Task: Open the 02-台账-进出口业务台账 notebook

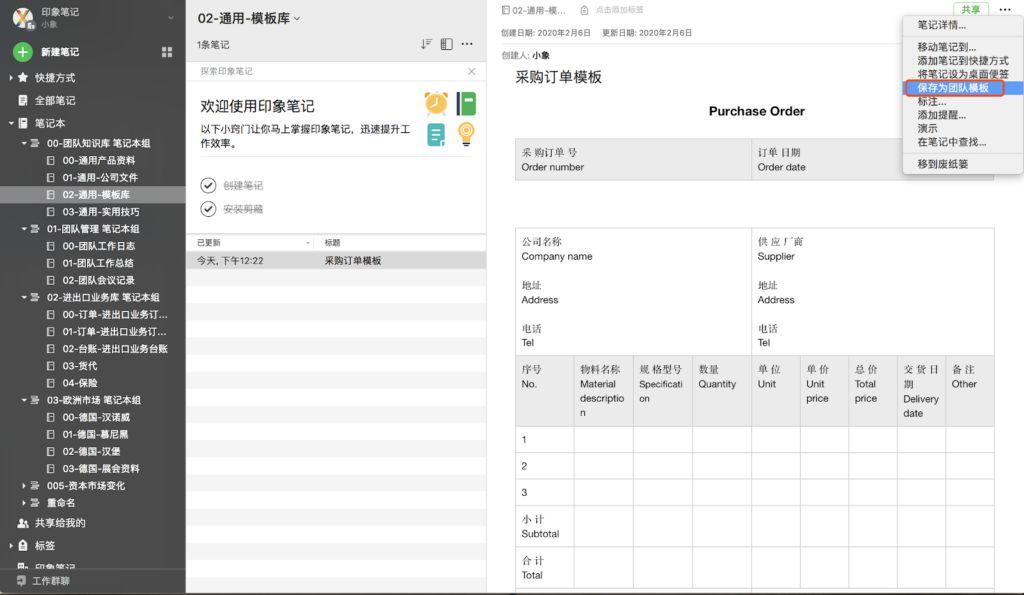Action: click(x=115, y=349)
